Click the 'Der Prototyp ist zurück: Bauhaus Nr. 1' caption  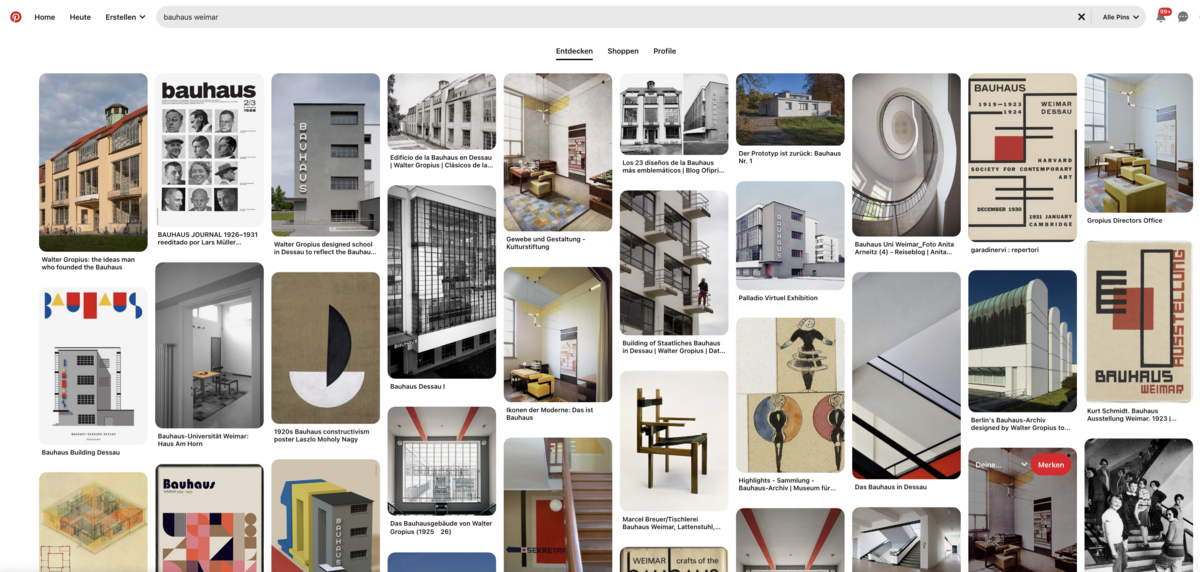coord(789,157)
